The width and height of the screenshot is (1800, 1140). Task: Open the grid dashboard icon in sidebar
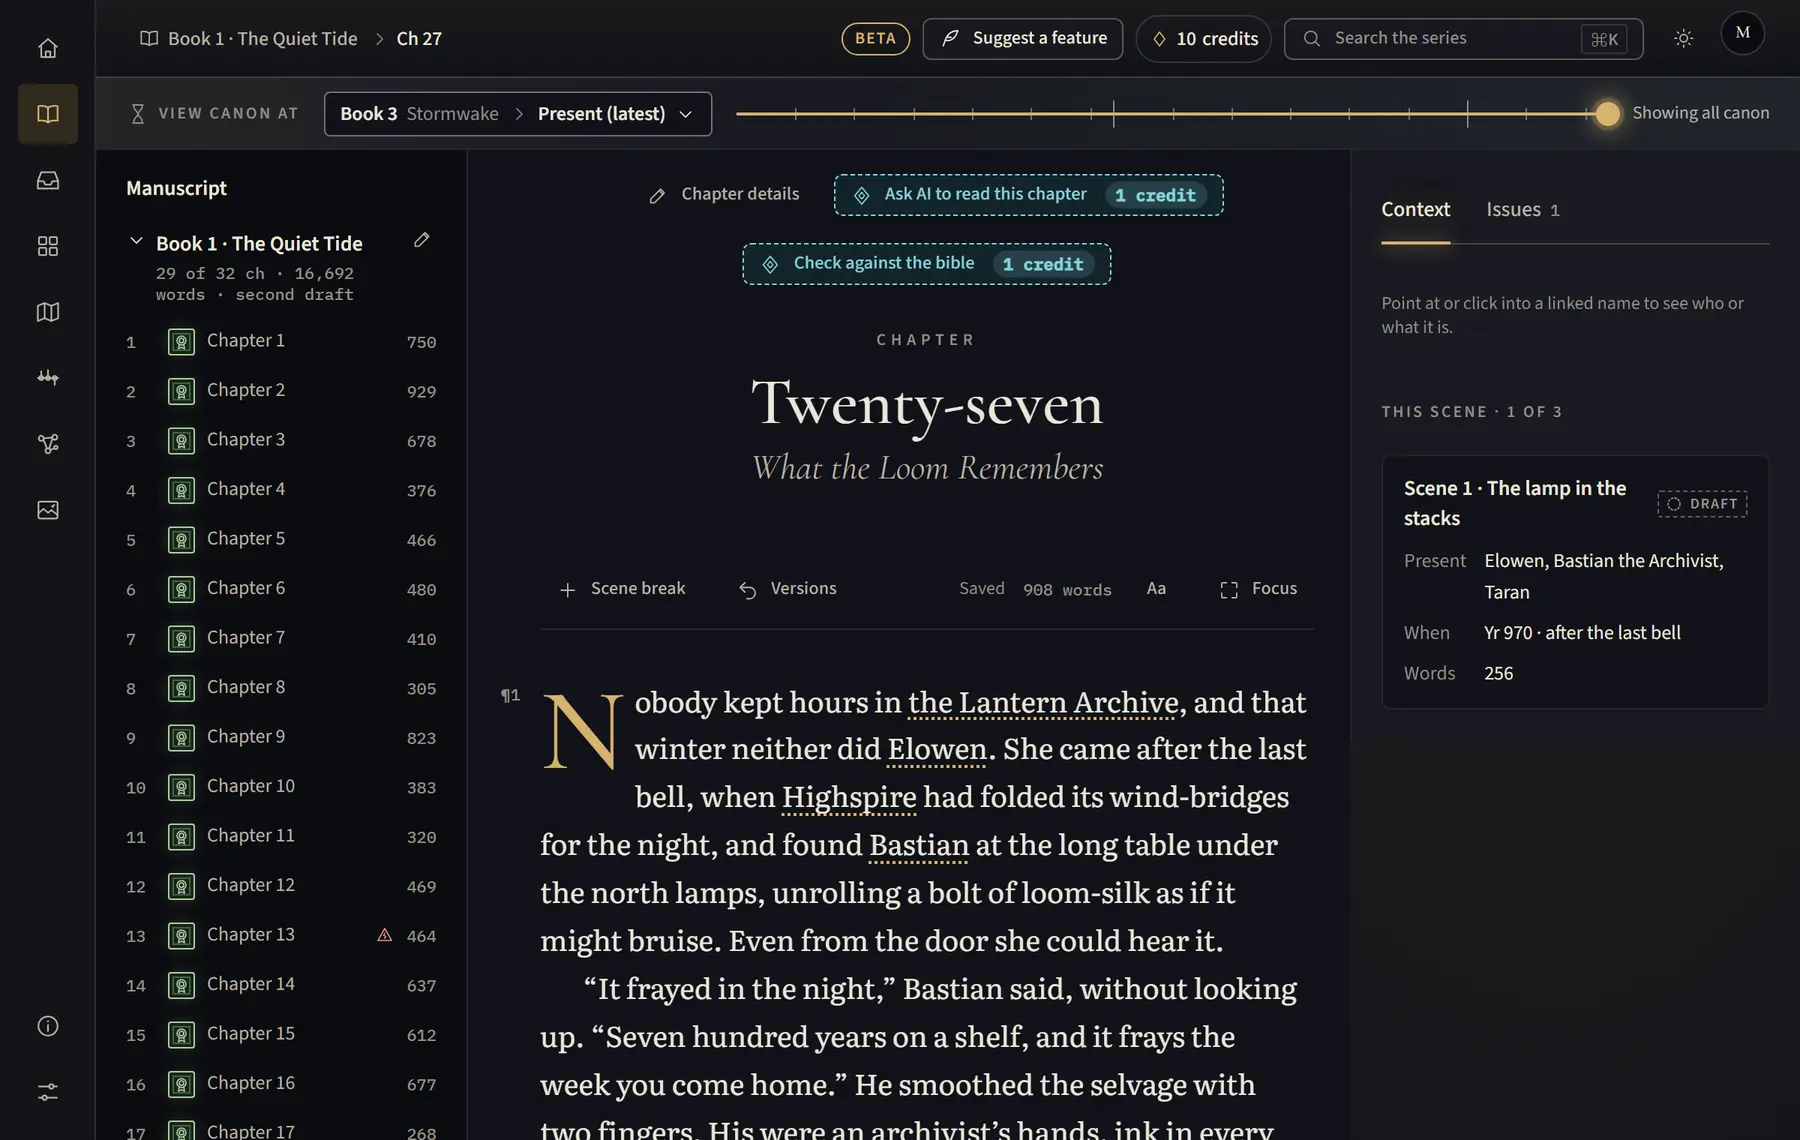point(47,246)
